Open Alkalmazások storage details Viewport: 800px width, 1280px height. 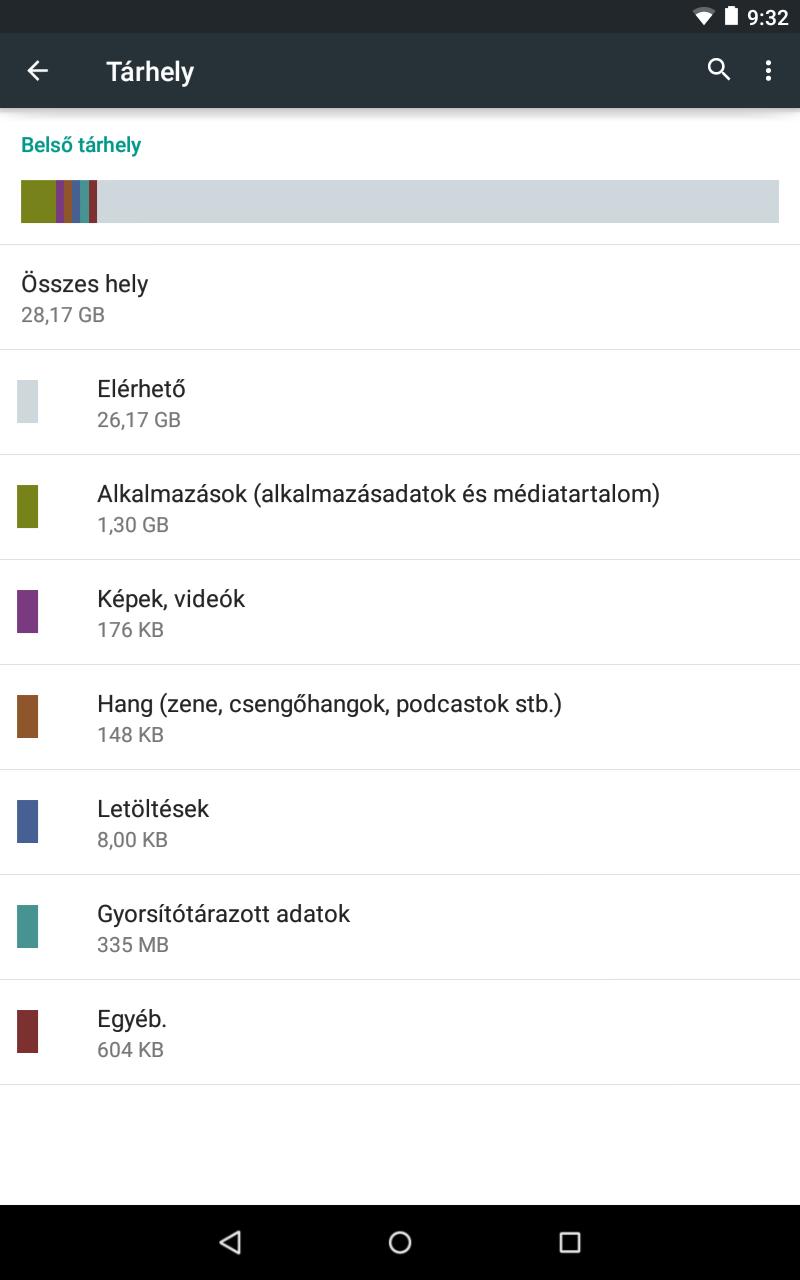tap(400, 507)
